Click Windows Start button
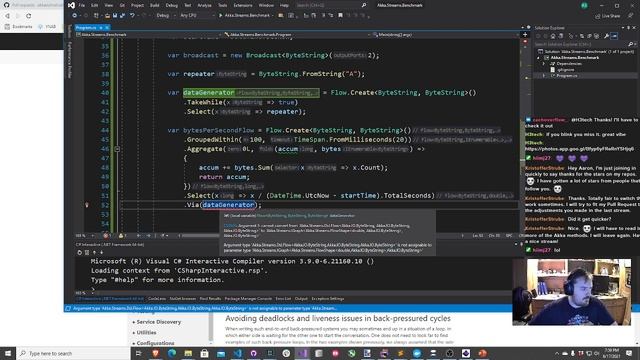 [x=8, y=353]
